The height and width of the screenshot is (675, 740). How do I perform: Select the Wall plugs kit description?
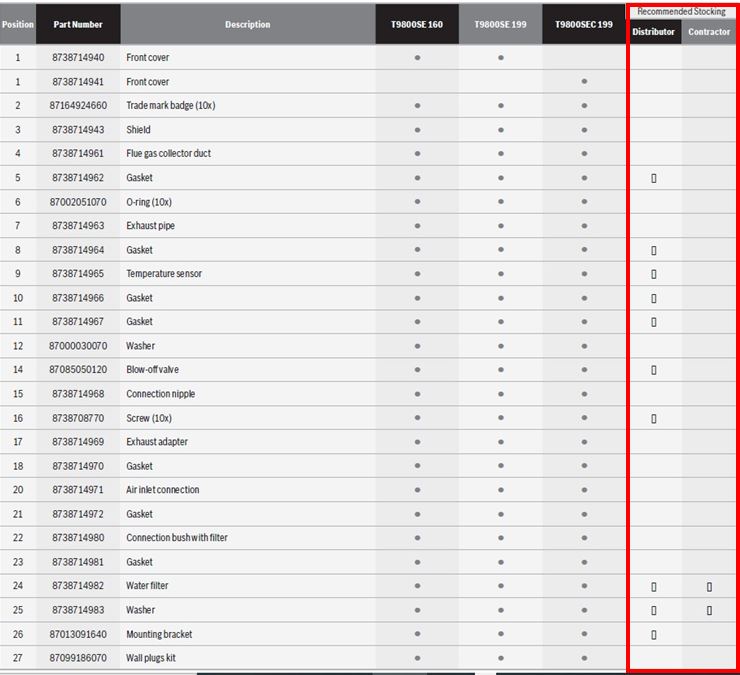pyautogui.click(x=151, y=658)
